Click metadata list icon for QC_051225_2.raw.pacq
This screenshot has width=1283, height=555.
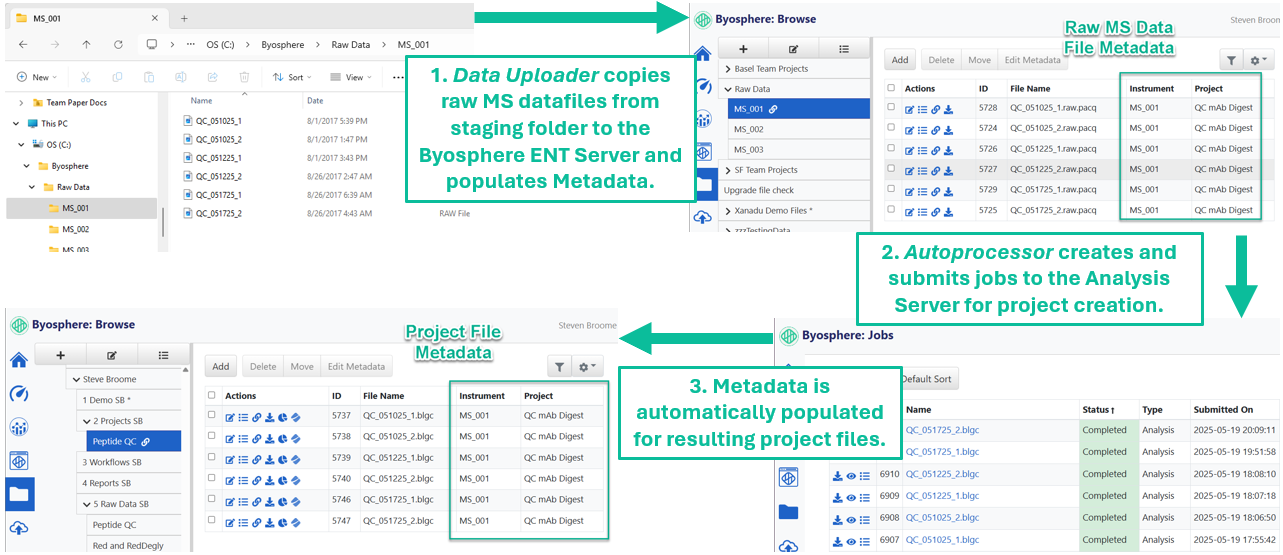tap(922, 169)
